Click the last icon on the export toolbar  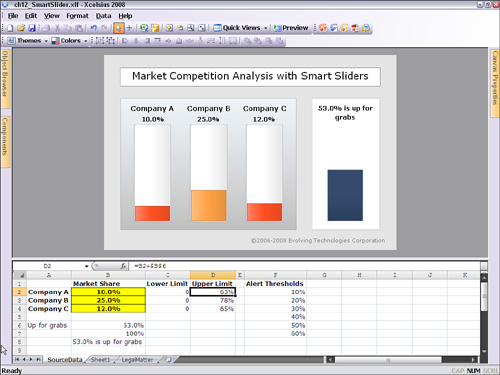click(366, 28)
